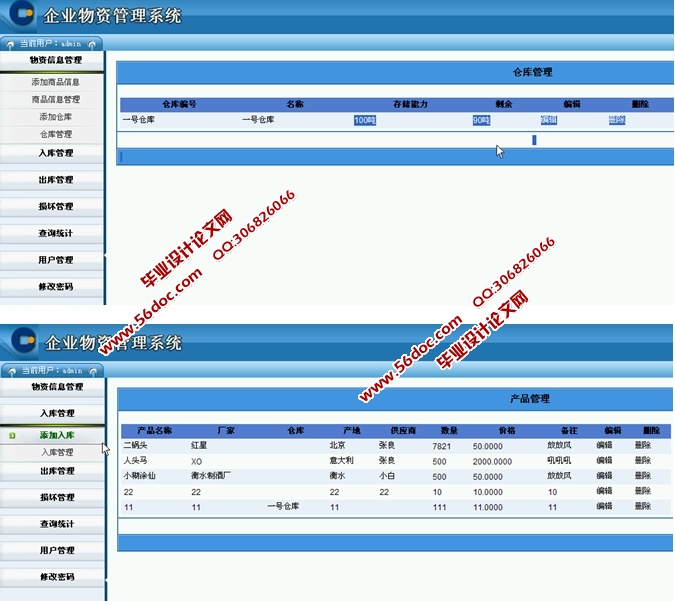Edit the 一号仓库 warehouse row with 100吨
675x605 pixels.
[x=549, y=120]
